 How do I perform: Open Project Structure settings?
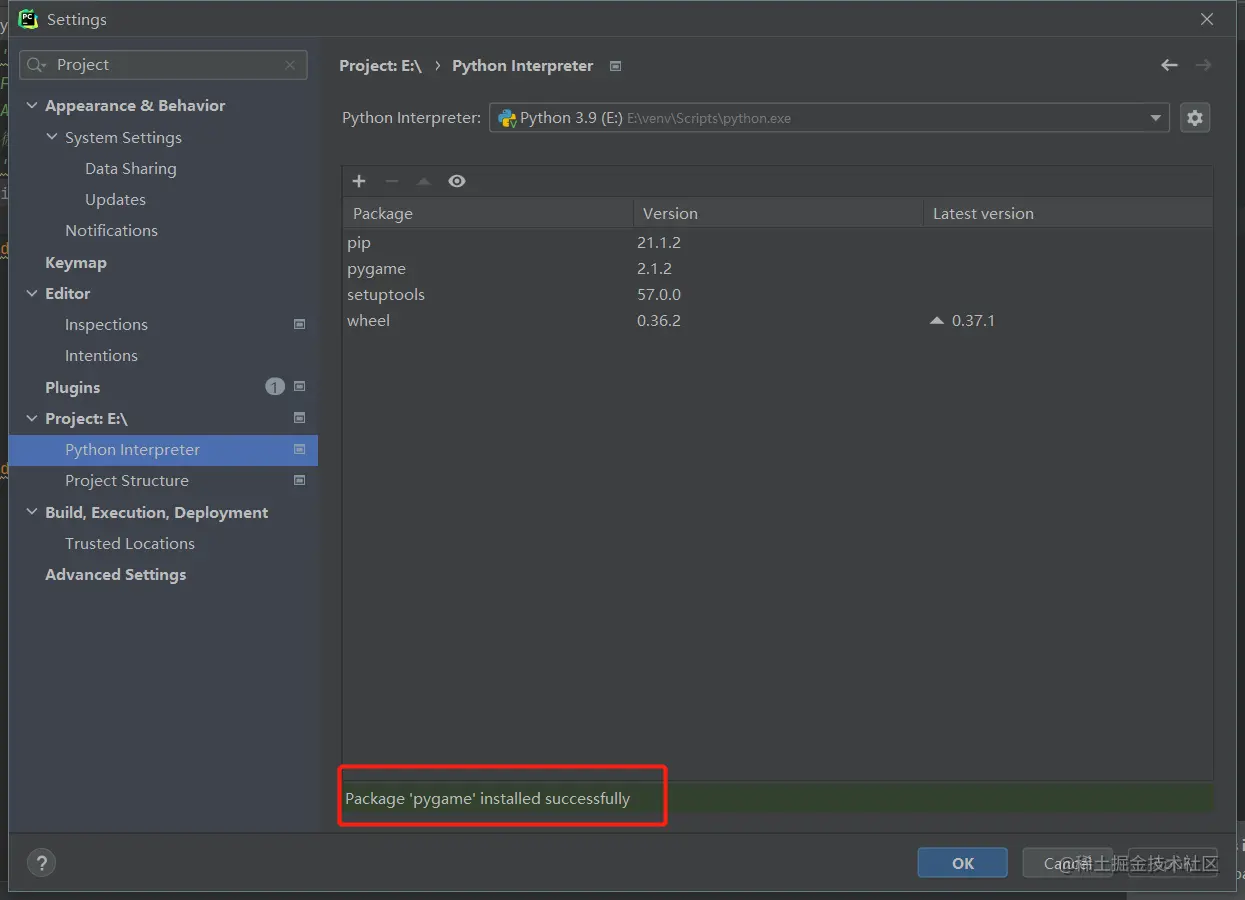(127, 480)
